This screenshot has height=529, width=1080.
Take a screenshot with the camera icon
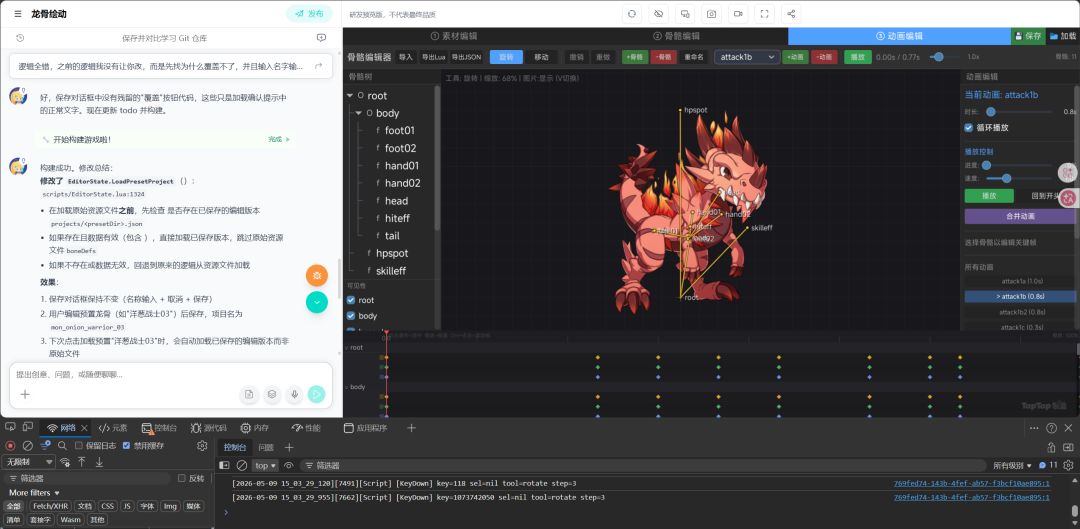coord(712,14)
